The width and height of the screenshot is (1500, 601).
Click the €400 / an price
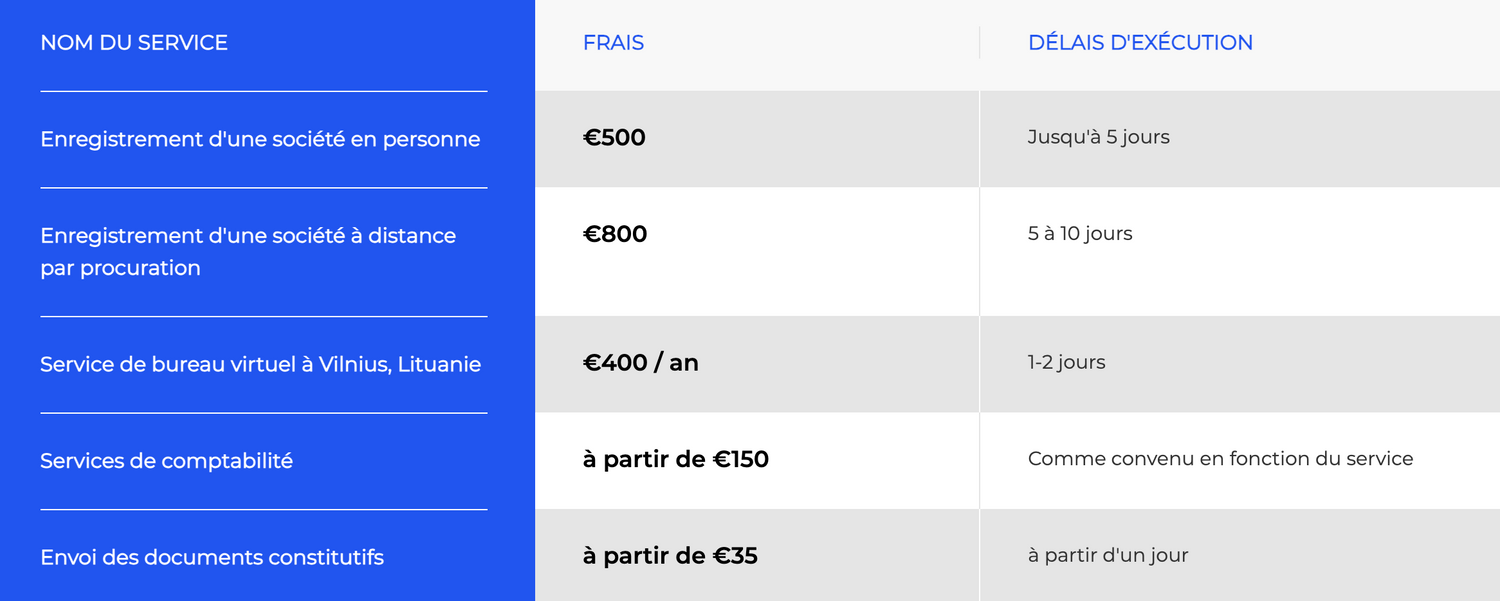coord(640,363)
